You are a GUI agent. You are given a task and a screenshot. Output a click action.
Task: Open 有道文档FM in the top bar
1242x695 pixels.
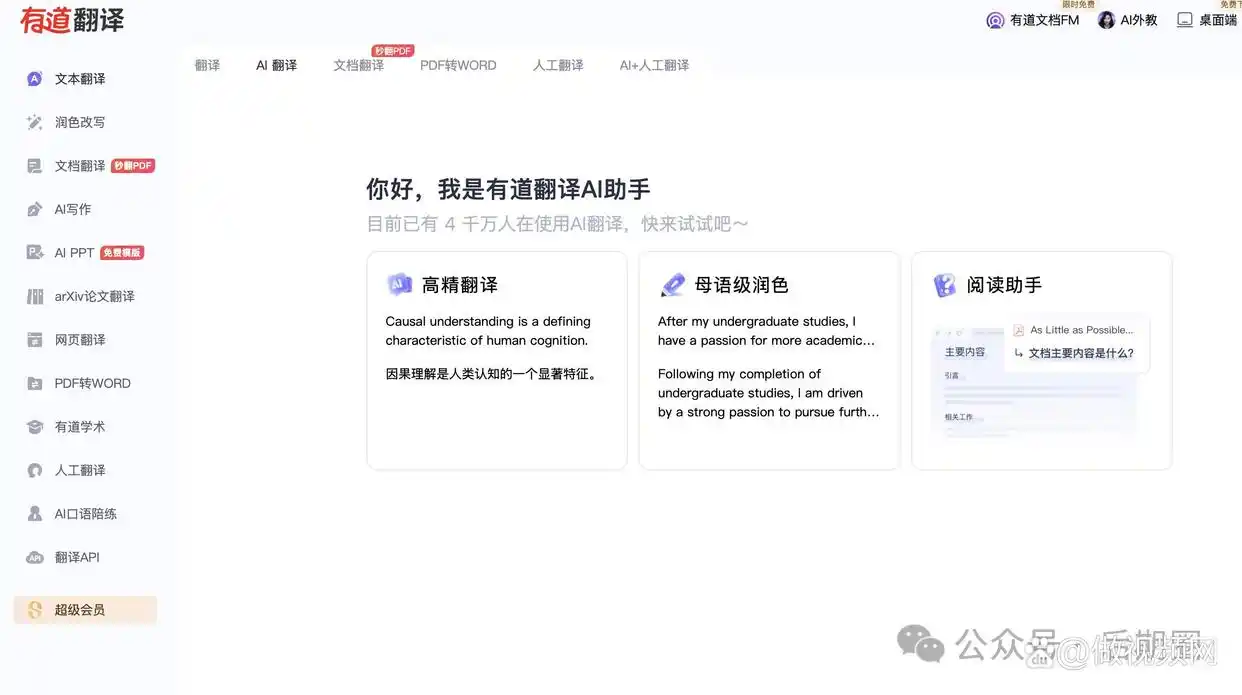click(x=1032, y=19)
